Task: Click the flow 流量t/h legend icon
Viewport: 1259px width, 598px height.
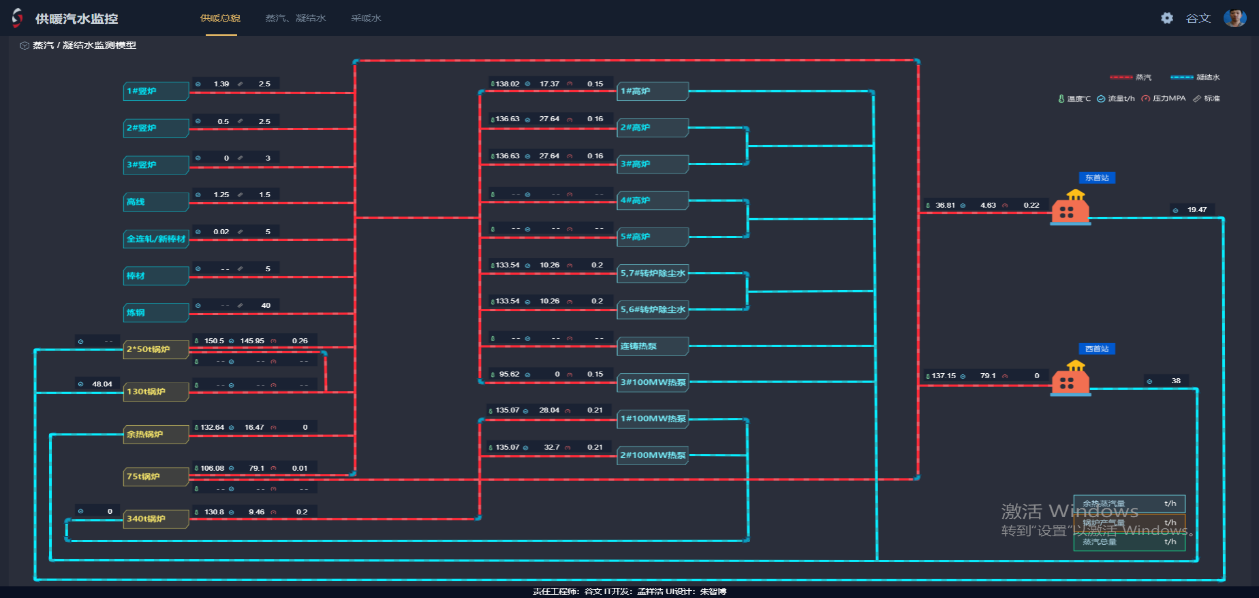Action: click(x=1101, y=99)
